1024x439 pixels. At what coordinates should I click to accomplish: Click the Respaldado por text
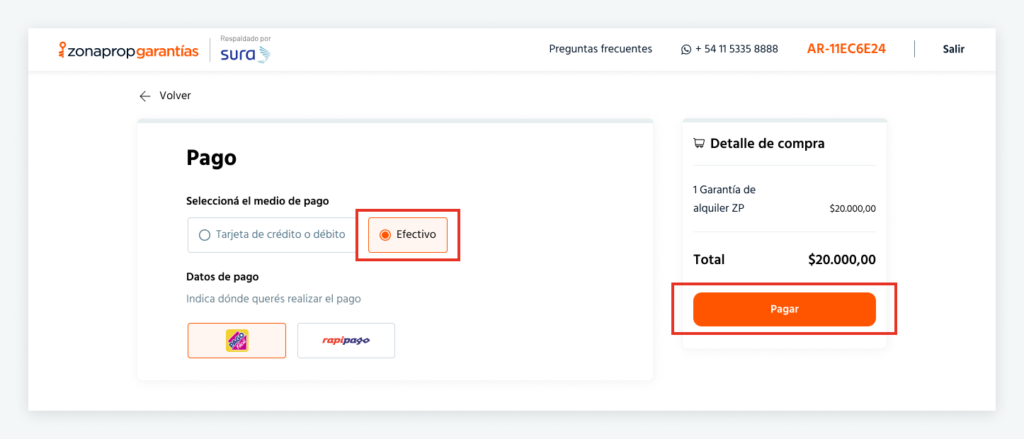click(x=246, y=39)
